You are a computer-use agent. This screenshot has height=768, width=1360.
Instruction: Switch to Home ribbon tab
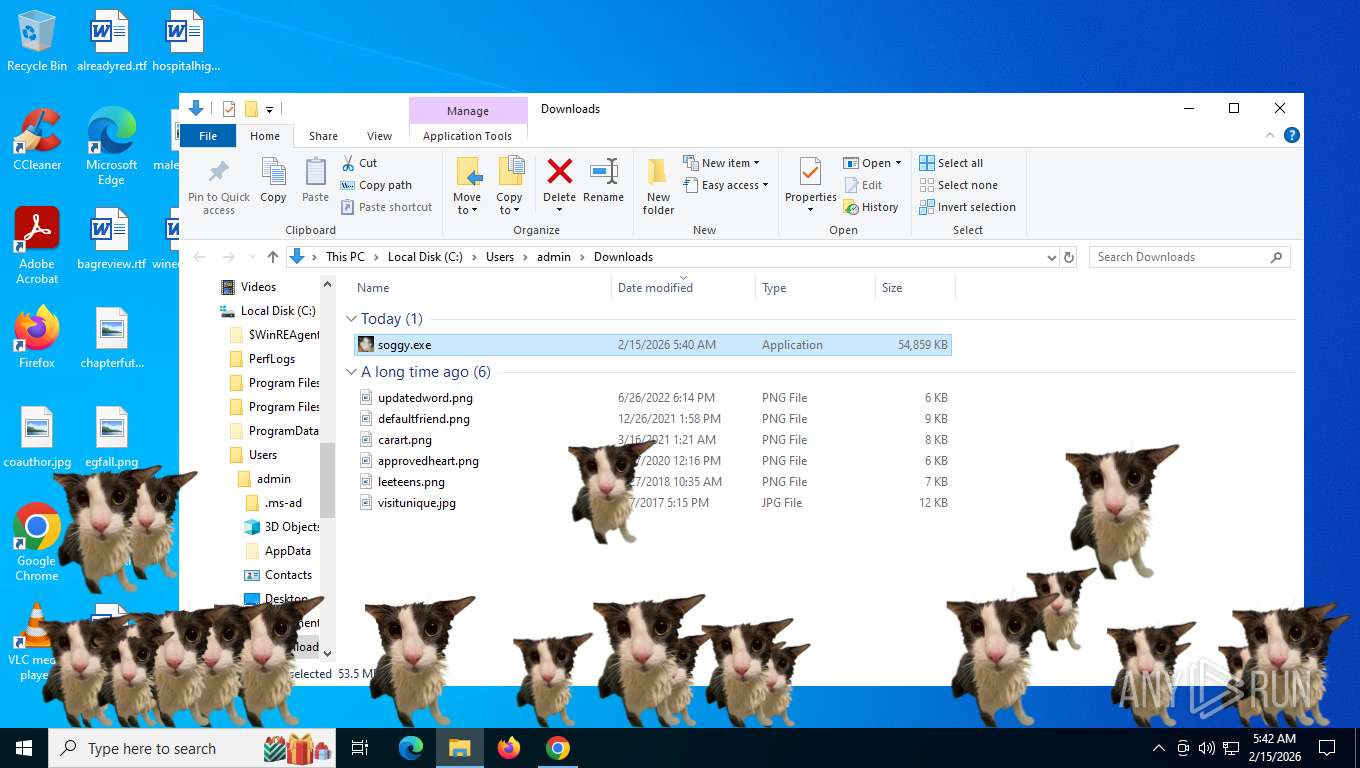265,136
